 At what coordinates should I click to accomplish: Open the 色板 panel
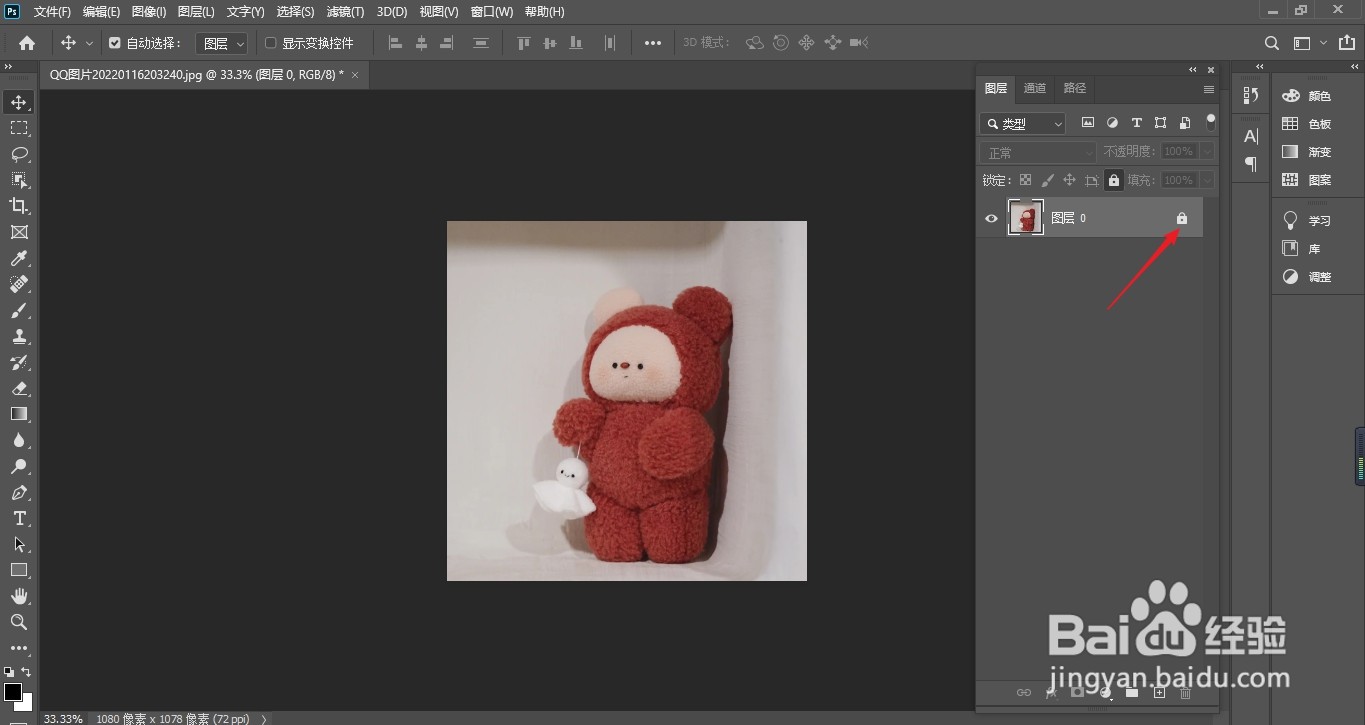(1307, 124)
